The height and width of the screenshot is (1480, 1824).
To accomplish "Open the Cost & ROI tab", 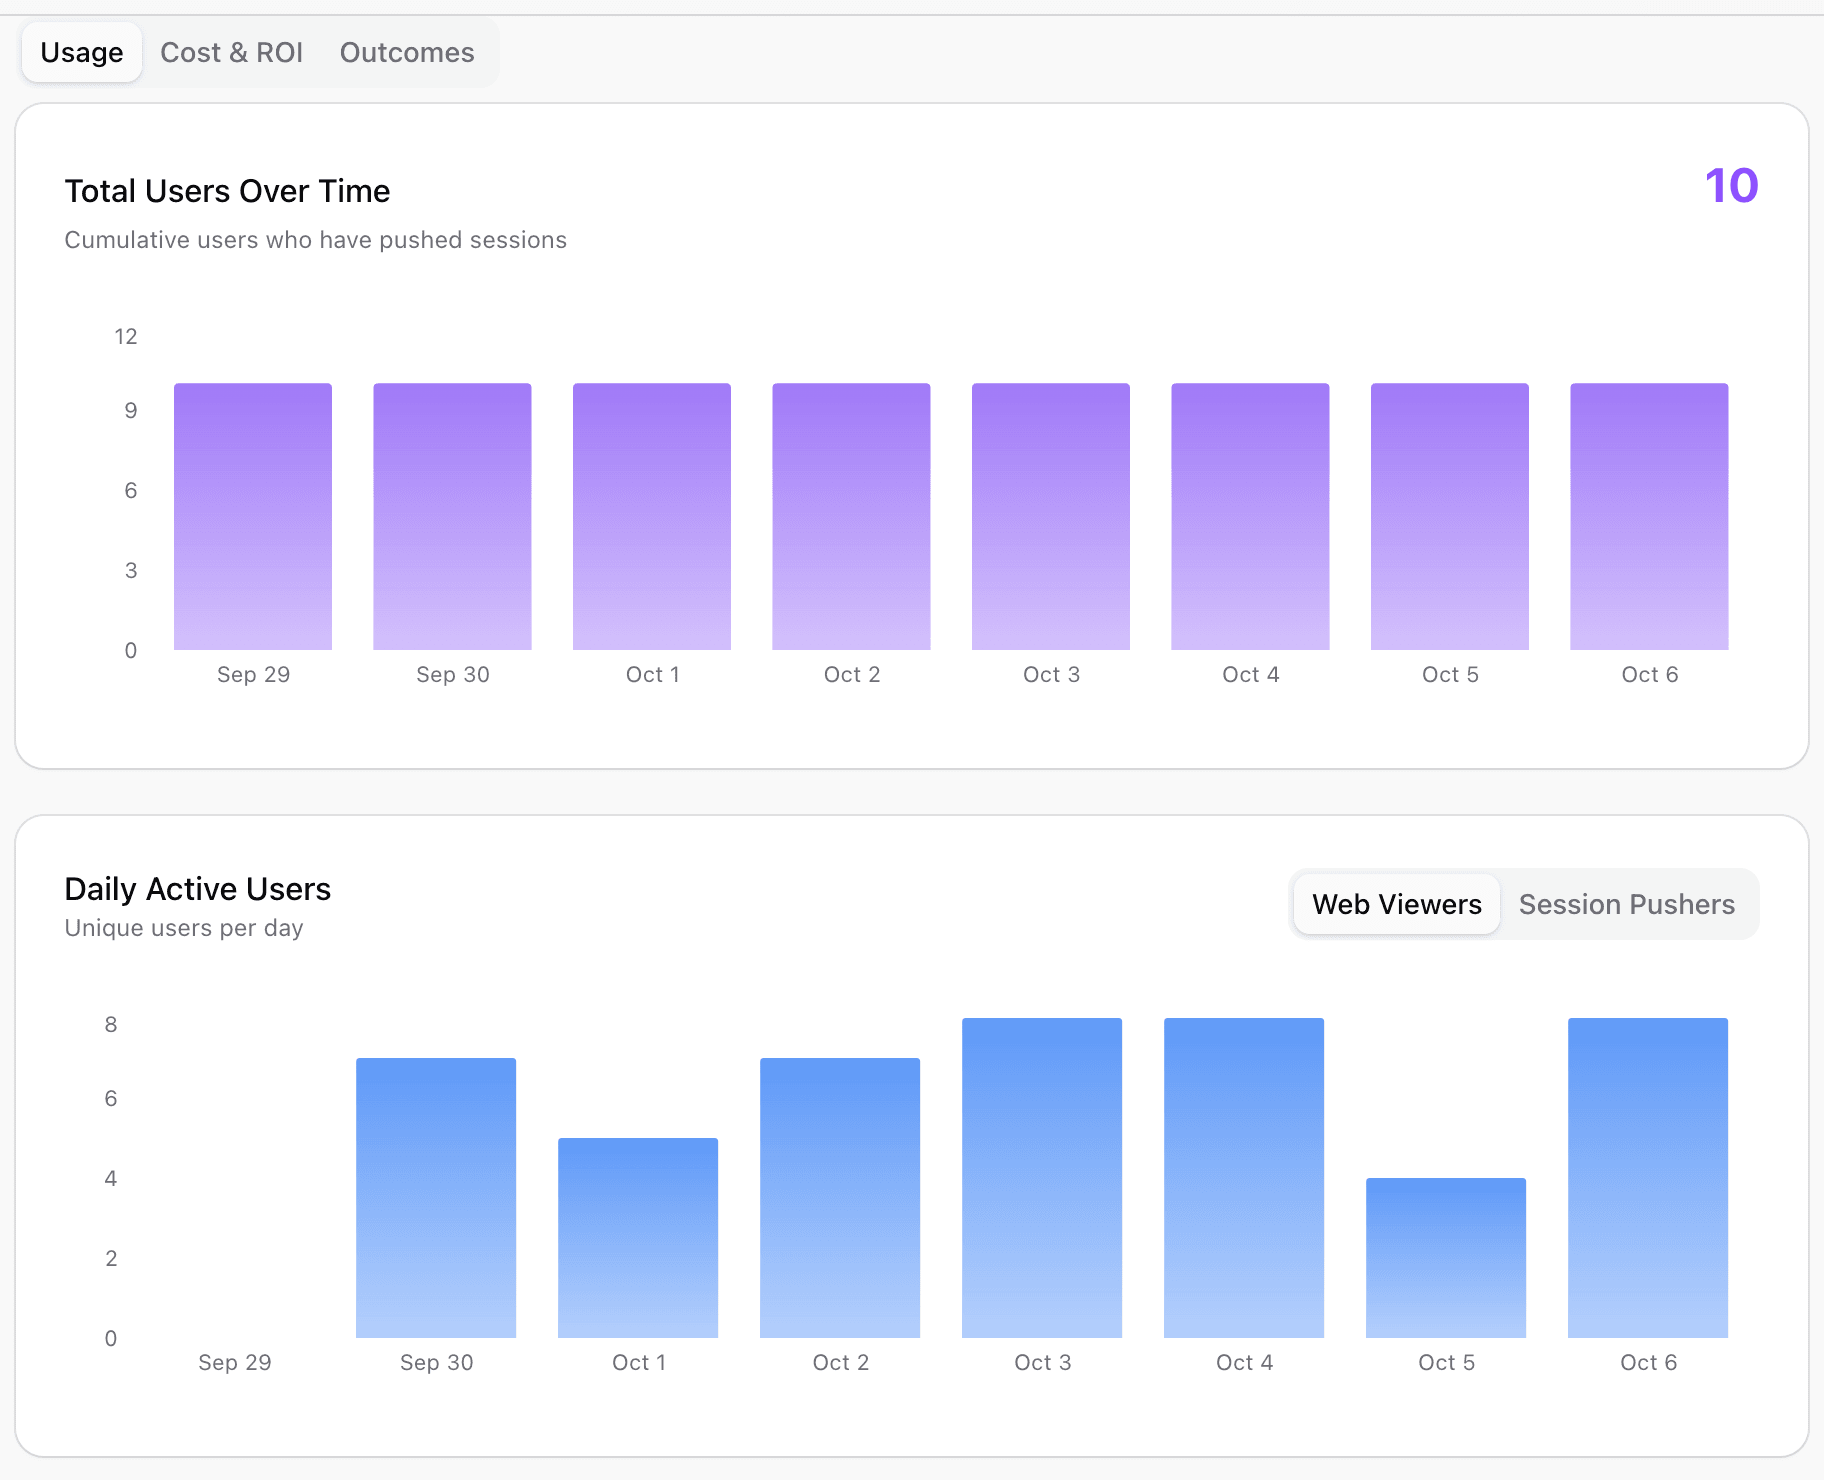I will (231, 53).
